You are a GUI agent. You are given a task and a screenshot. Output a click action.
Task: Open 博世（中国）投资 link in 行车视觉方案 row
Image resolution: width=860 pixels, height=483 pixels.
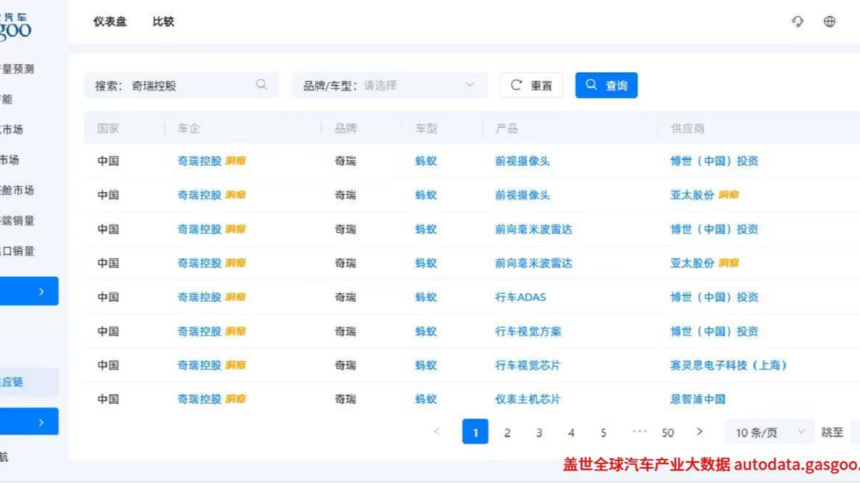(x=714, y=331)
